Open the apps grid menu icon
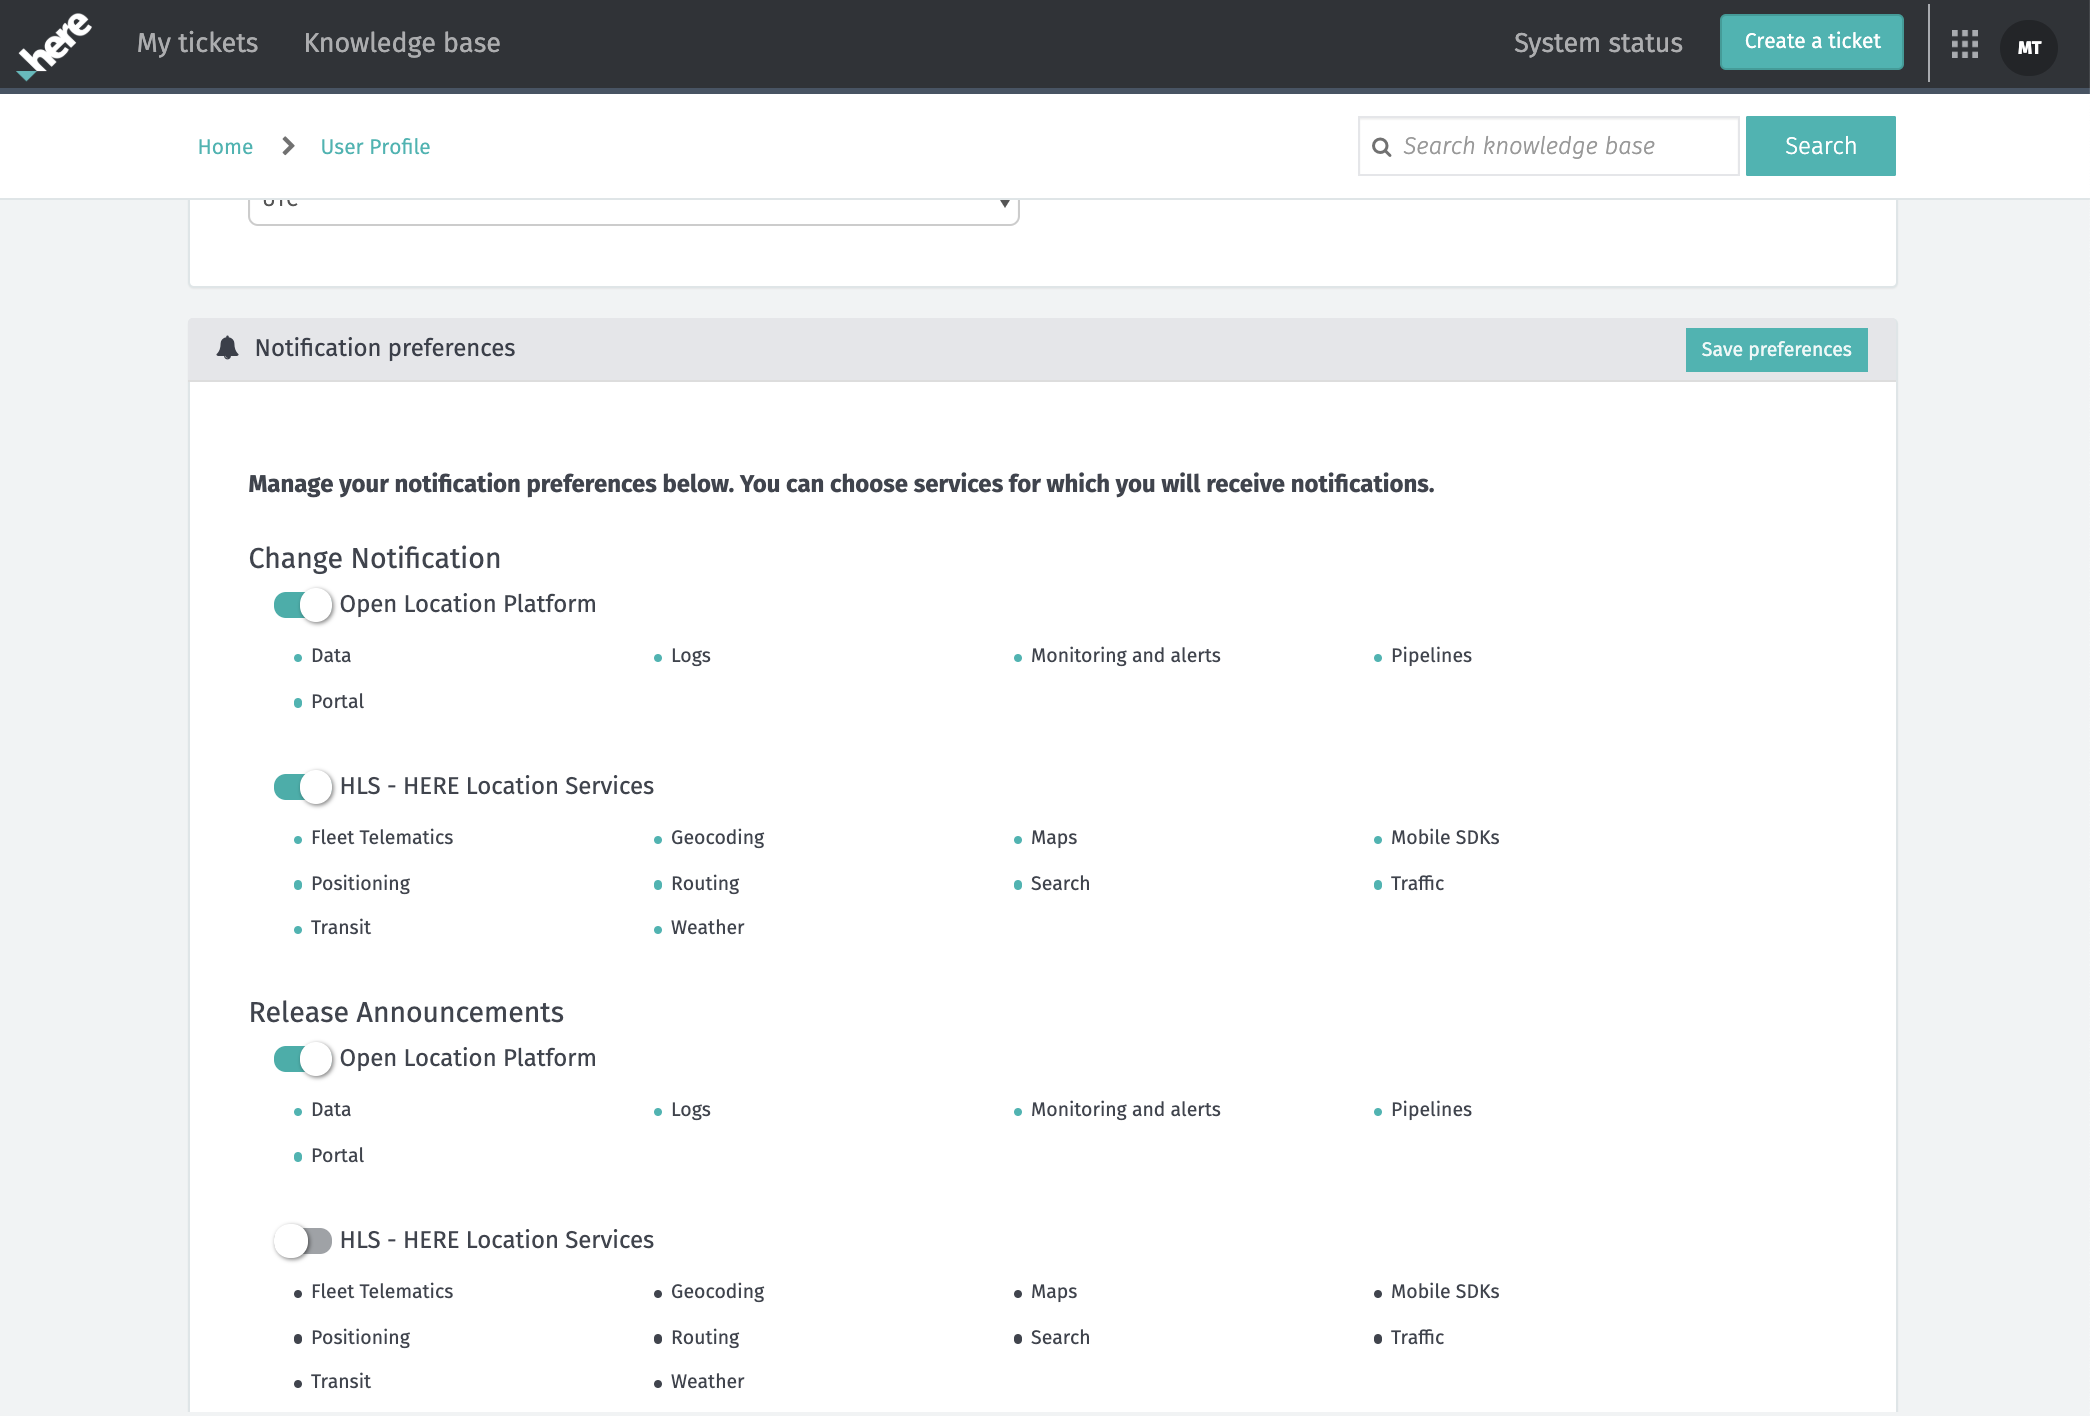This screenshot has width=2090, height=1416. pos(1964,44)
